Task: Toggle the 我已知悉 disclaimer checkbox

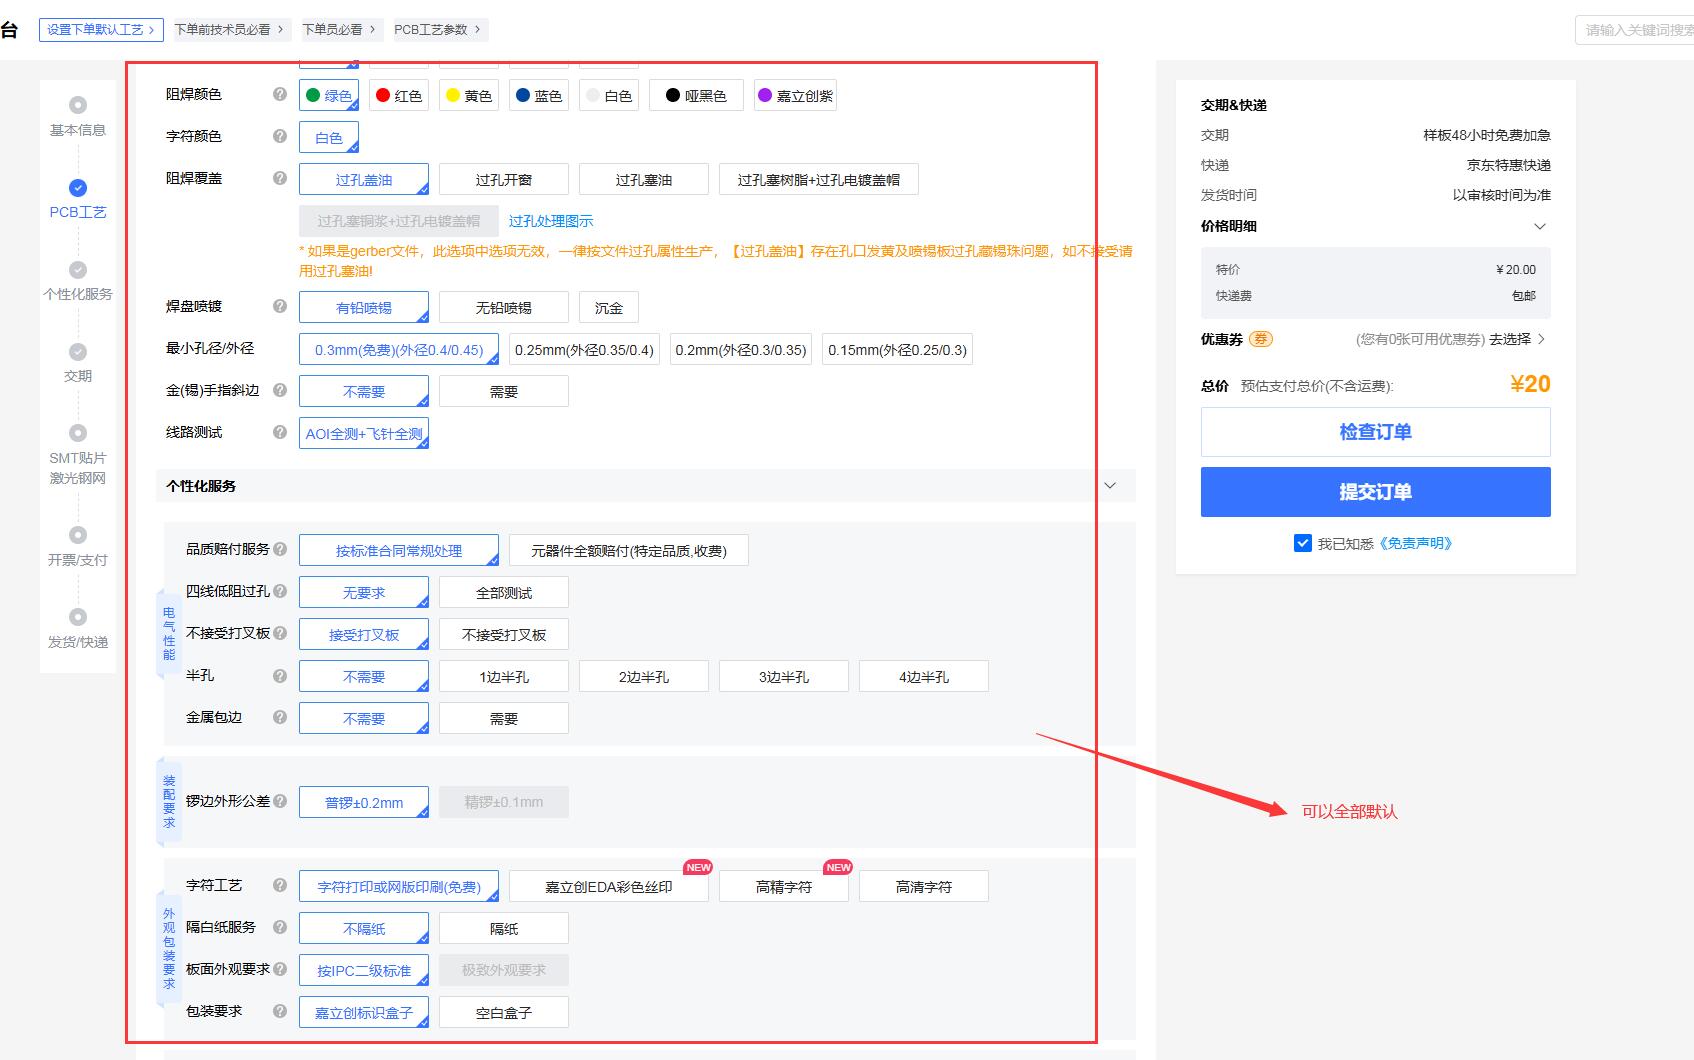Action: click(1302, 543)
